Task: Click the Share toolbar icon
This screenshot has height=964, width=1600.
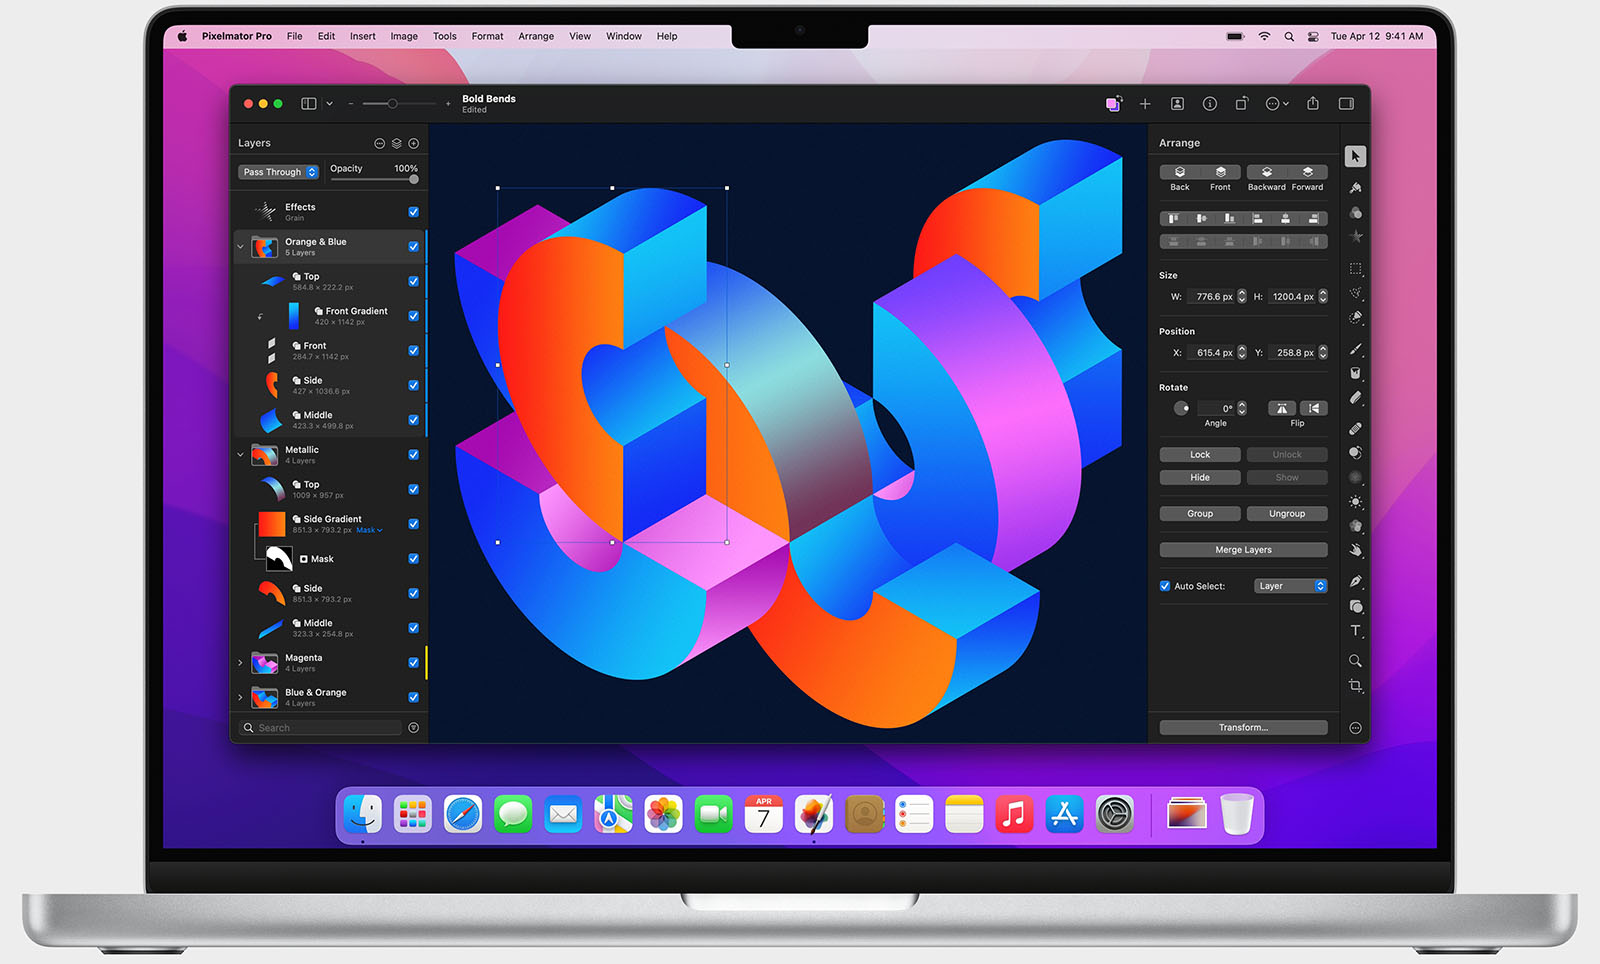Action: (x=1313, y=103)
